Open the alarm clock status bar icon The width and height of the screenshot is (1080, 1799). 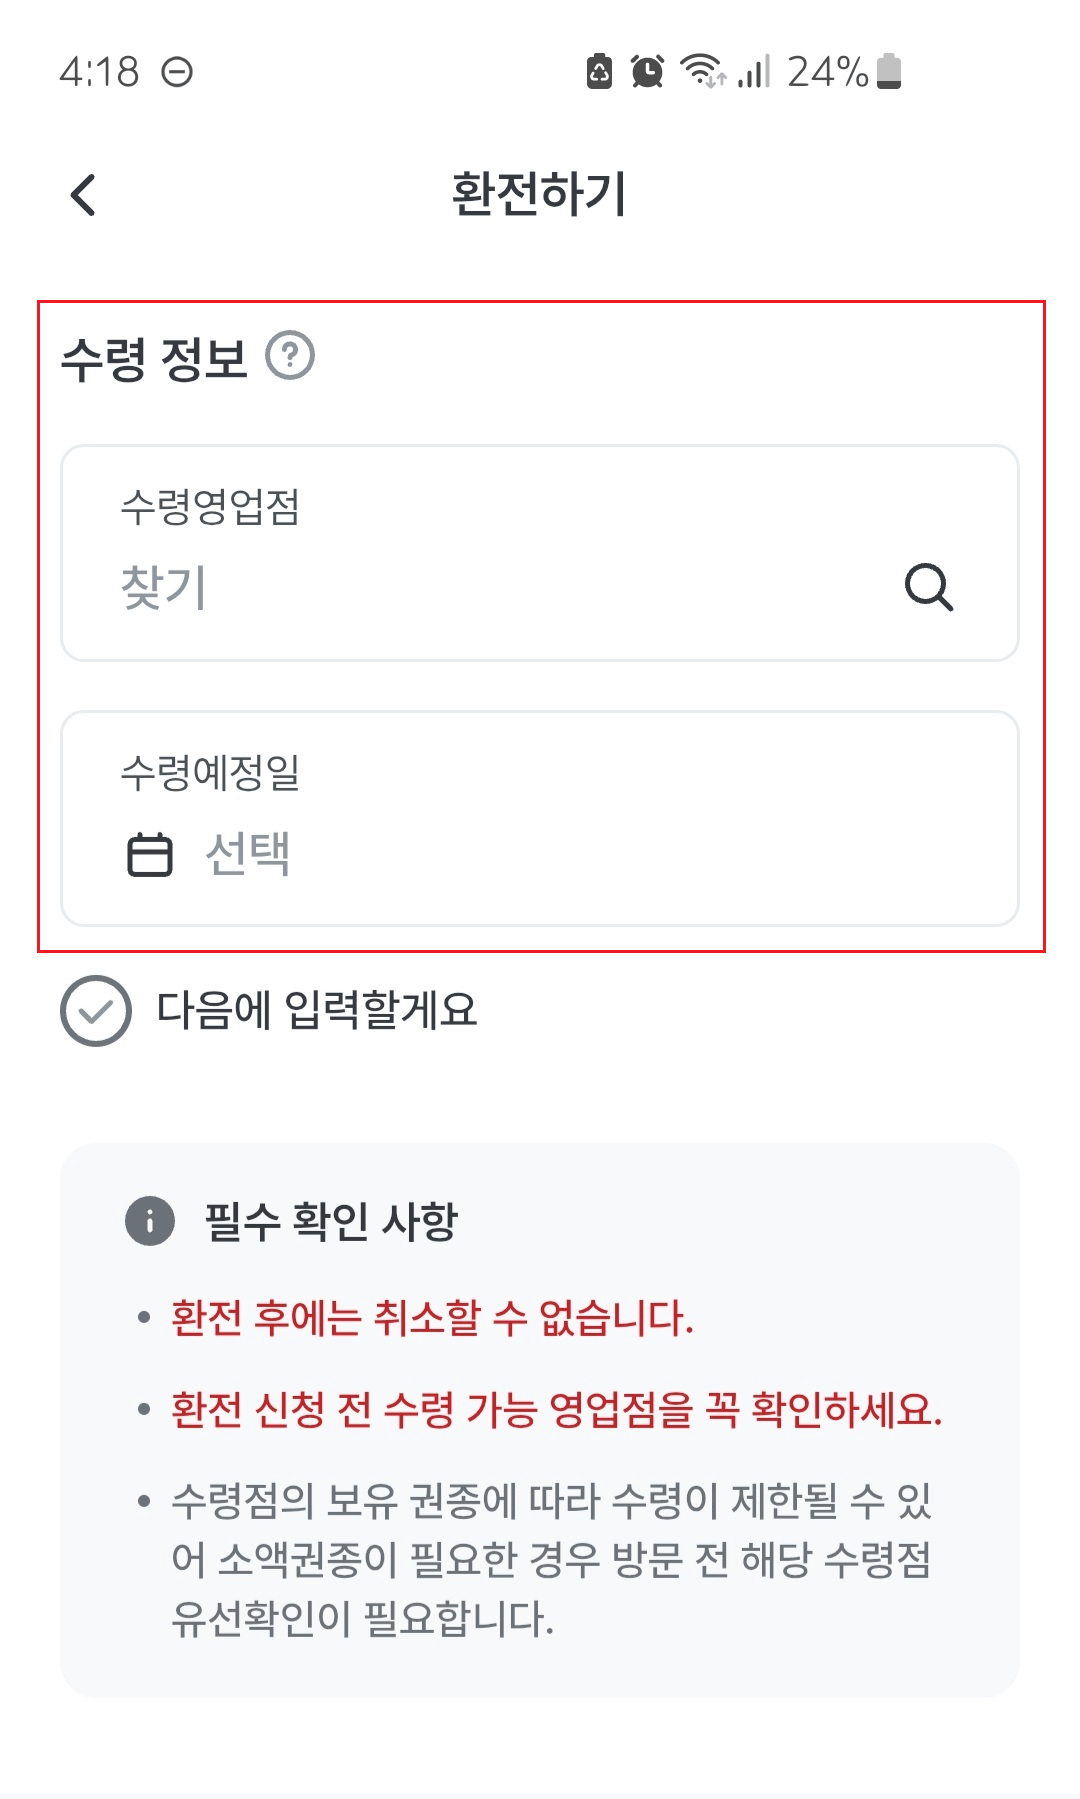pos(648,70)
